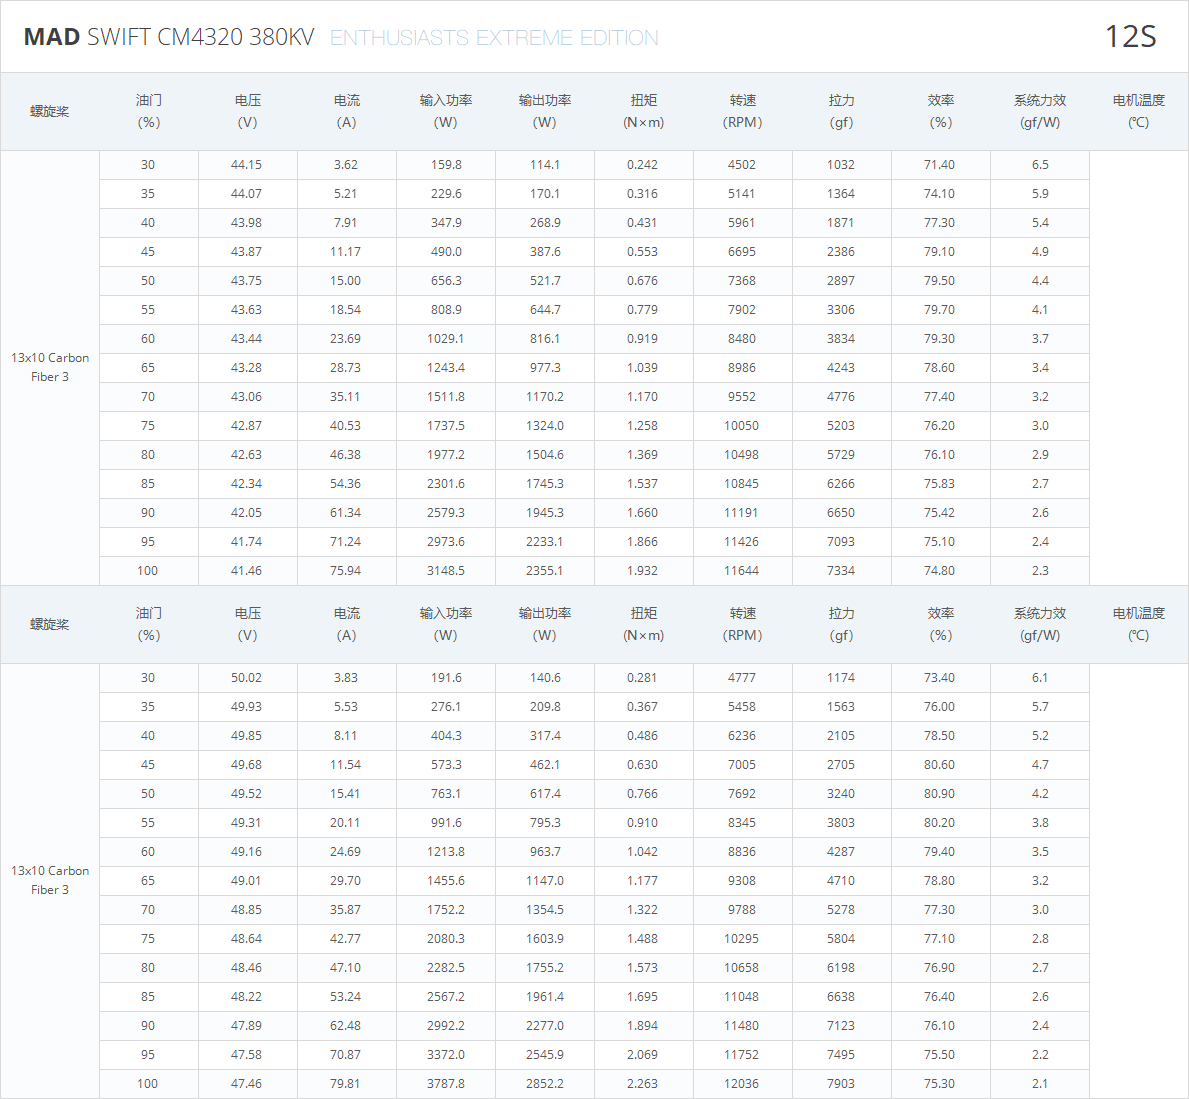Select system efficiency cell 6.5
The width and height of the screenshot is (1189, 1099).
pos(1040,165)
